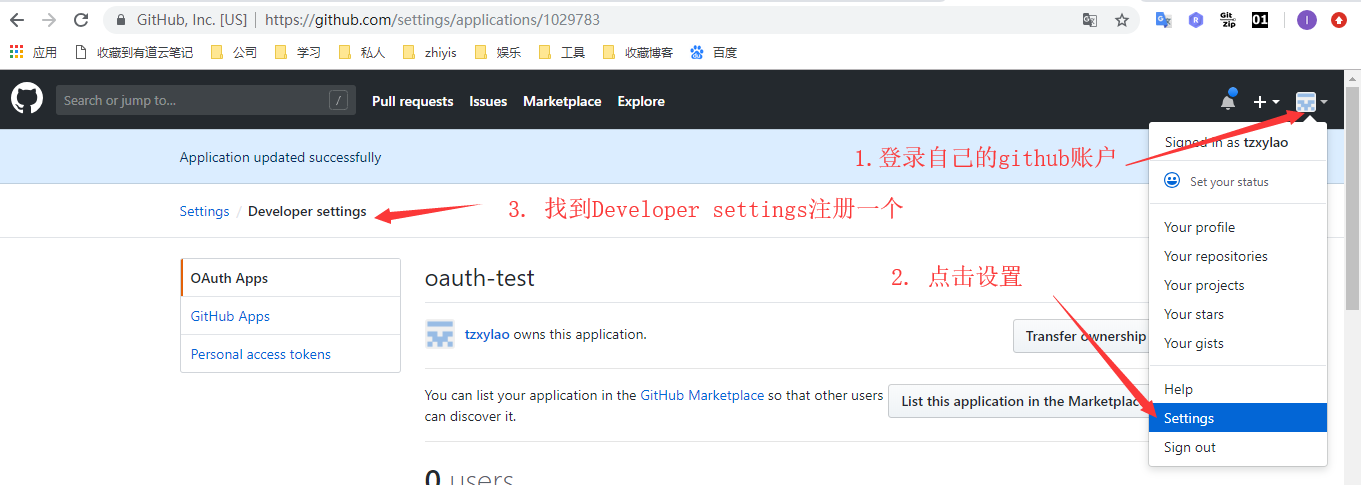Viewport: 1361px width, 485px height.
Task: Choose Your profile from user menu
Action: [1238, 227]
